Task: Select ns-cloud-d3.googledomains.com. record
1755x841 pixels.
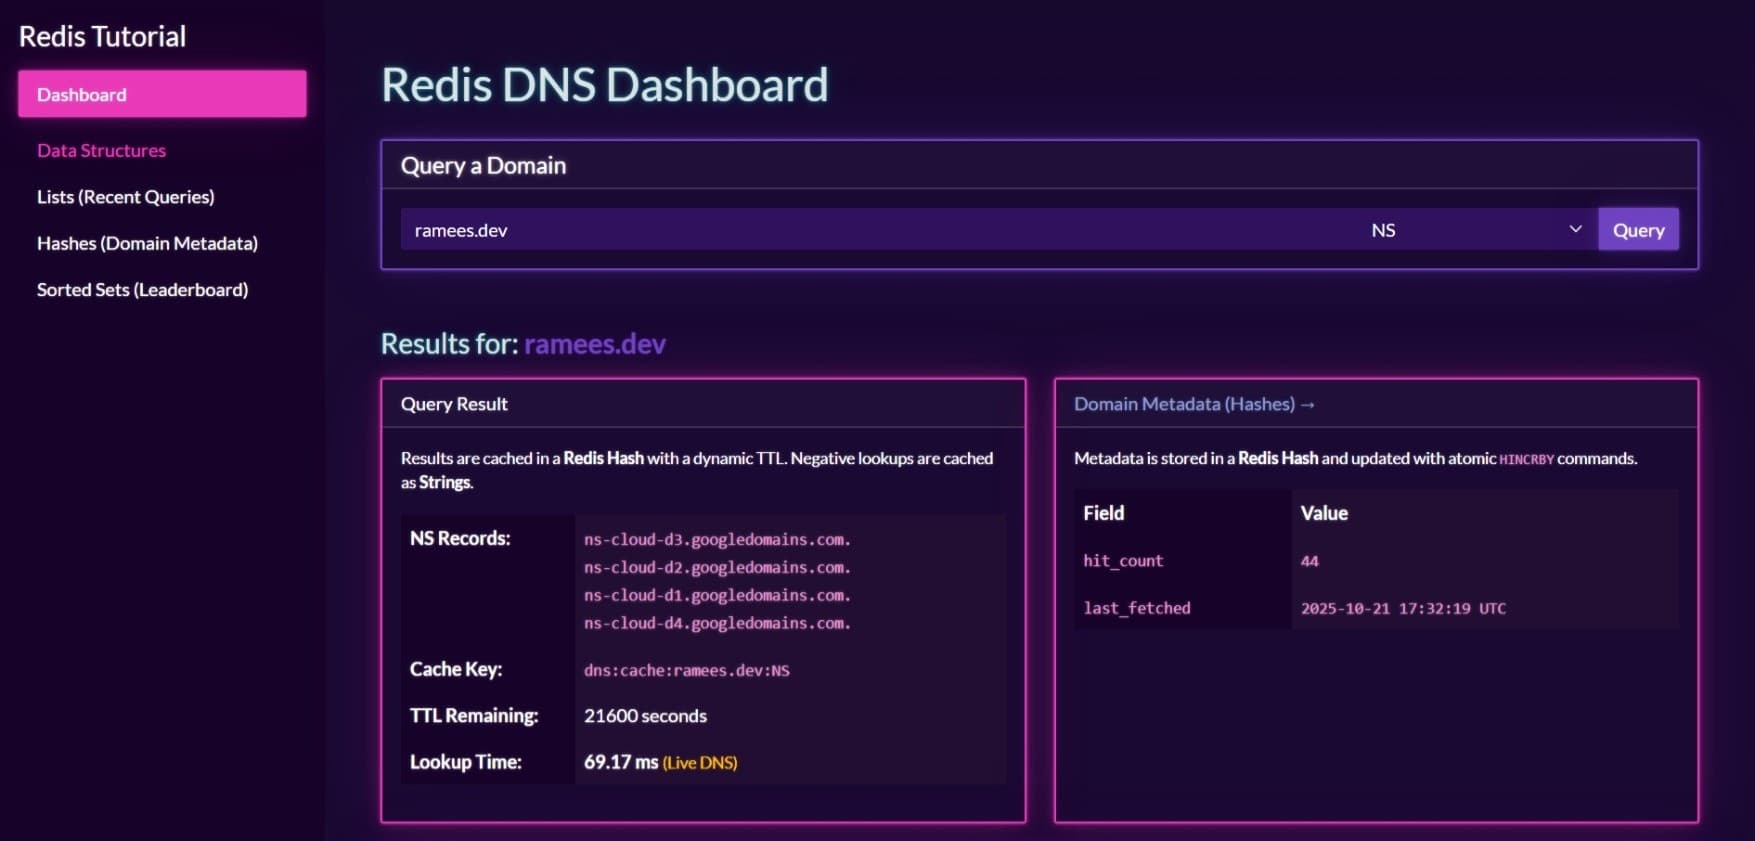Action: point(717,539)
